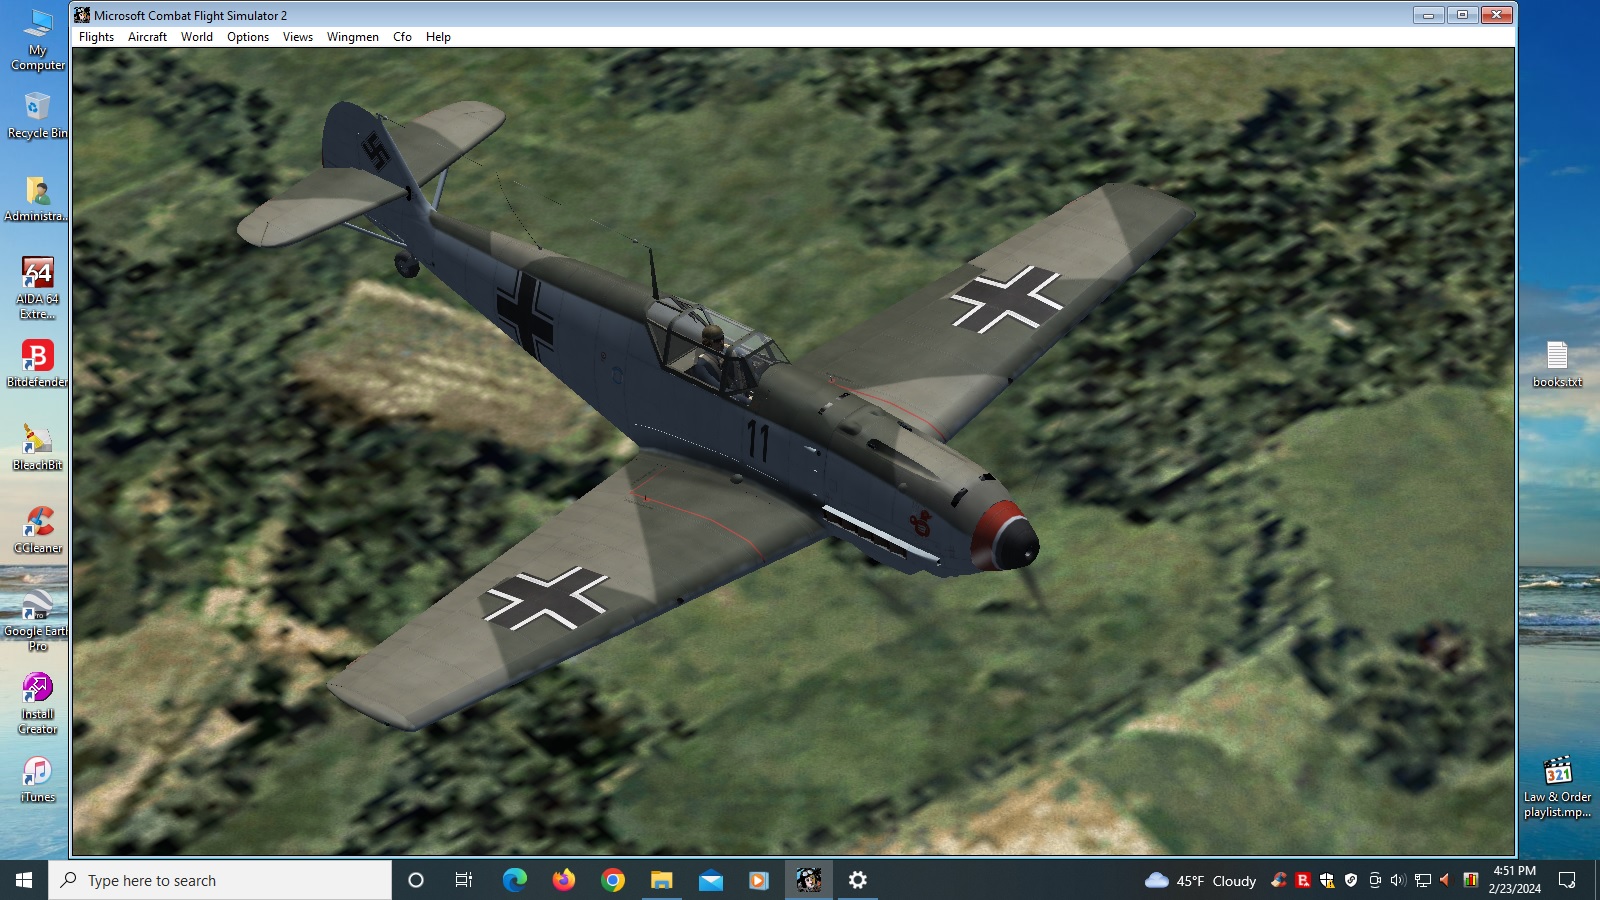Select the Install Creator desktop shortcut
This screenshot has height=900, width=1600.
tap(38, 703)
